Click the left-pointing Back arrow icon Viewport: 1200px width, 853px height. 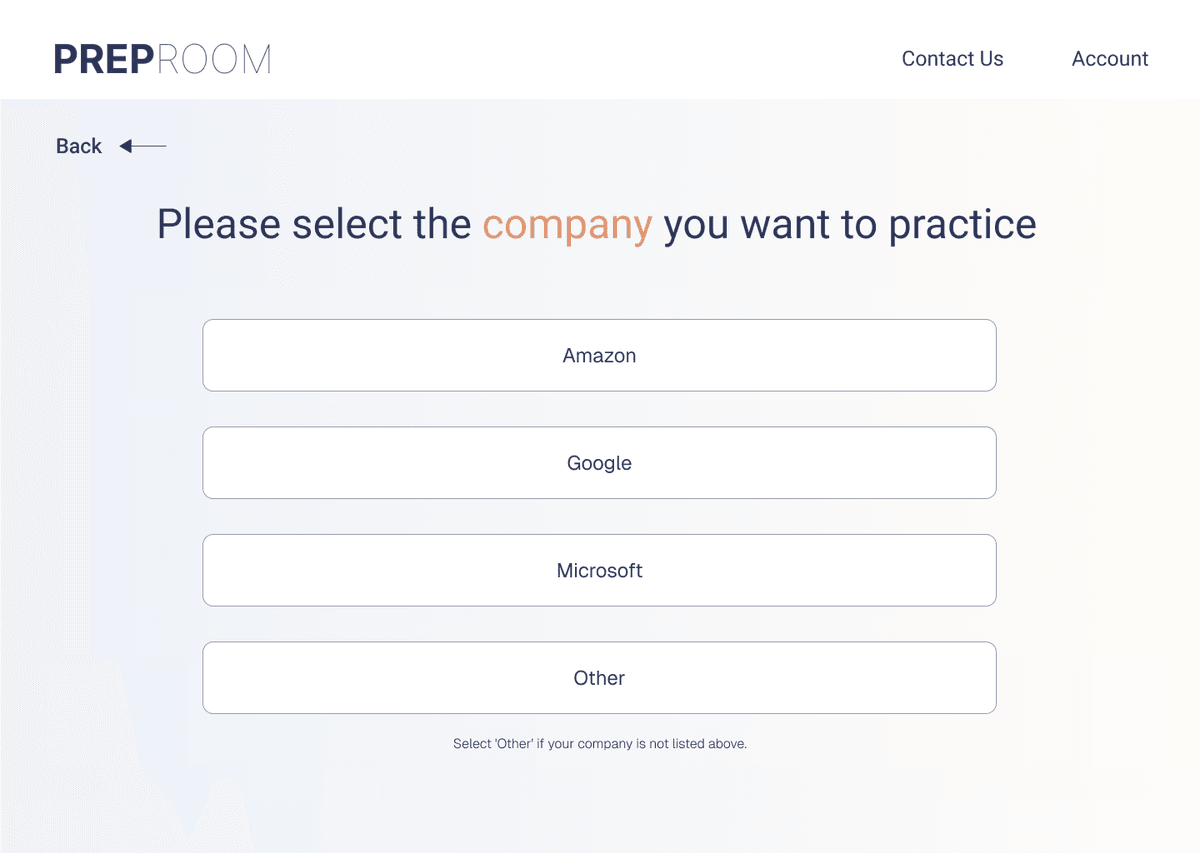pos(142,147)
